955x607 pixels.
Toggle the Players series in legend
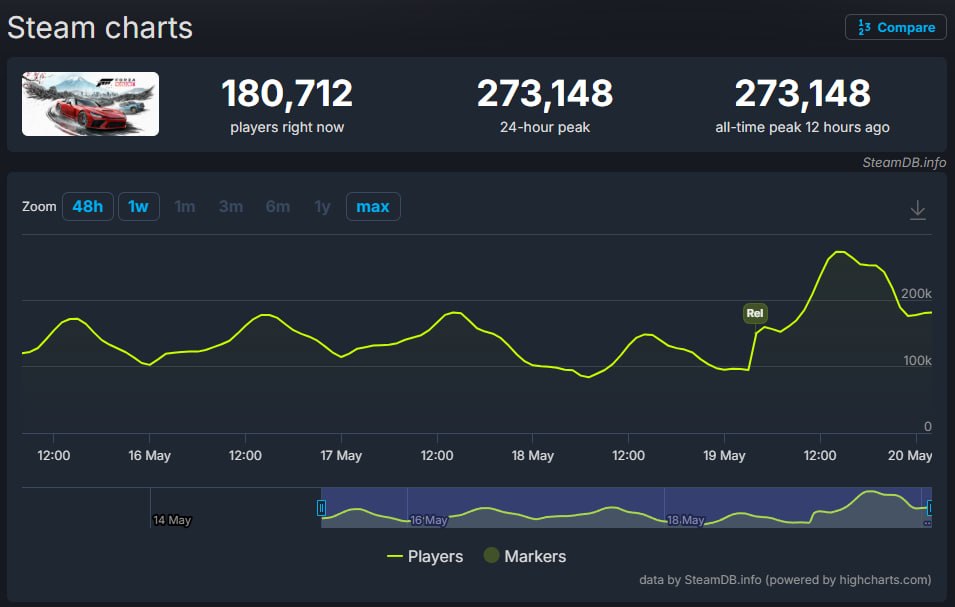[x=425, y=556]
